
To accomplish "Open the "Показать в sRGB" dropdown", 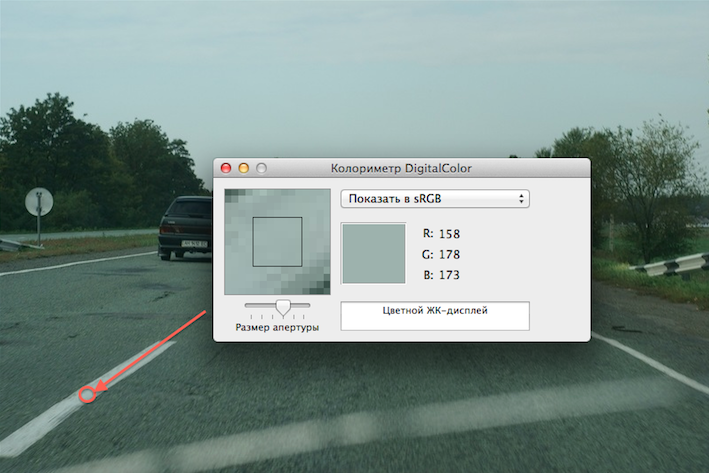I will click(x=435, y=199).
